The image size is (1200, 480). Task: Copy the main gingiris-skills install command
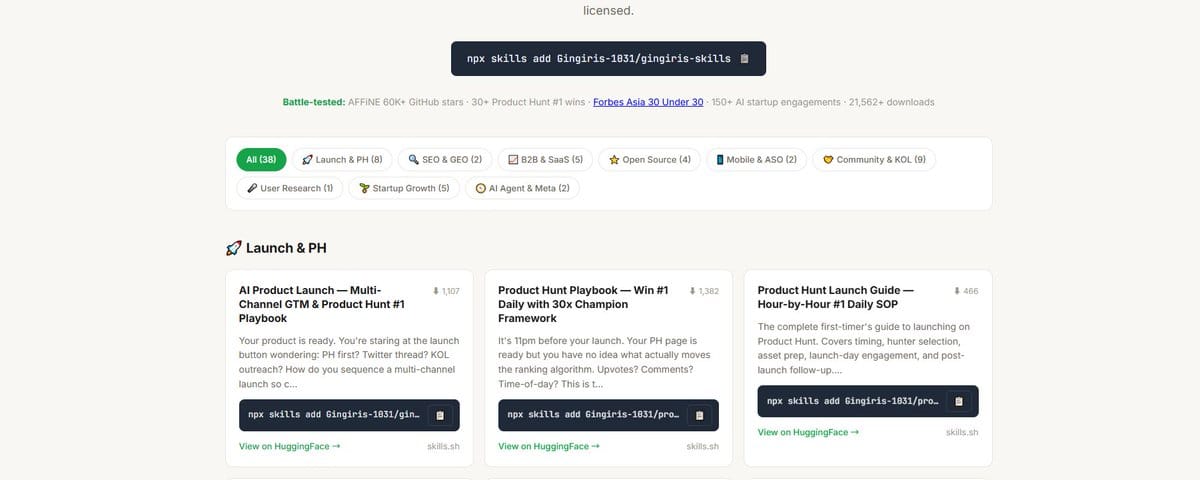point(744,59)
